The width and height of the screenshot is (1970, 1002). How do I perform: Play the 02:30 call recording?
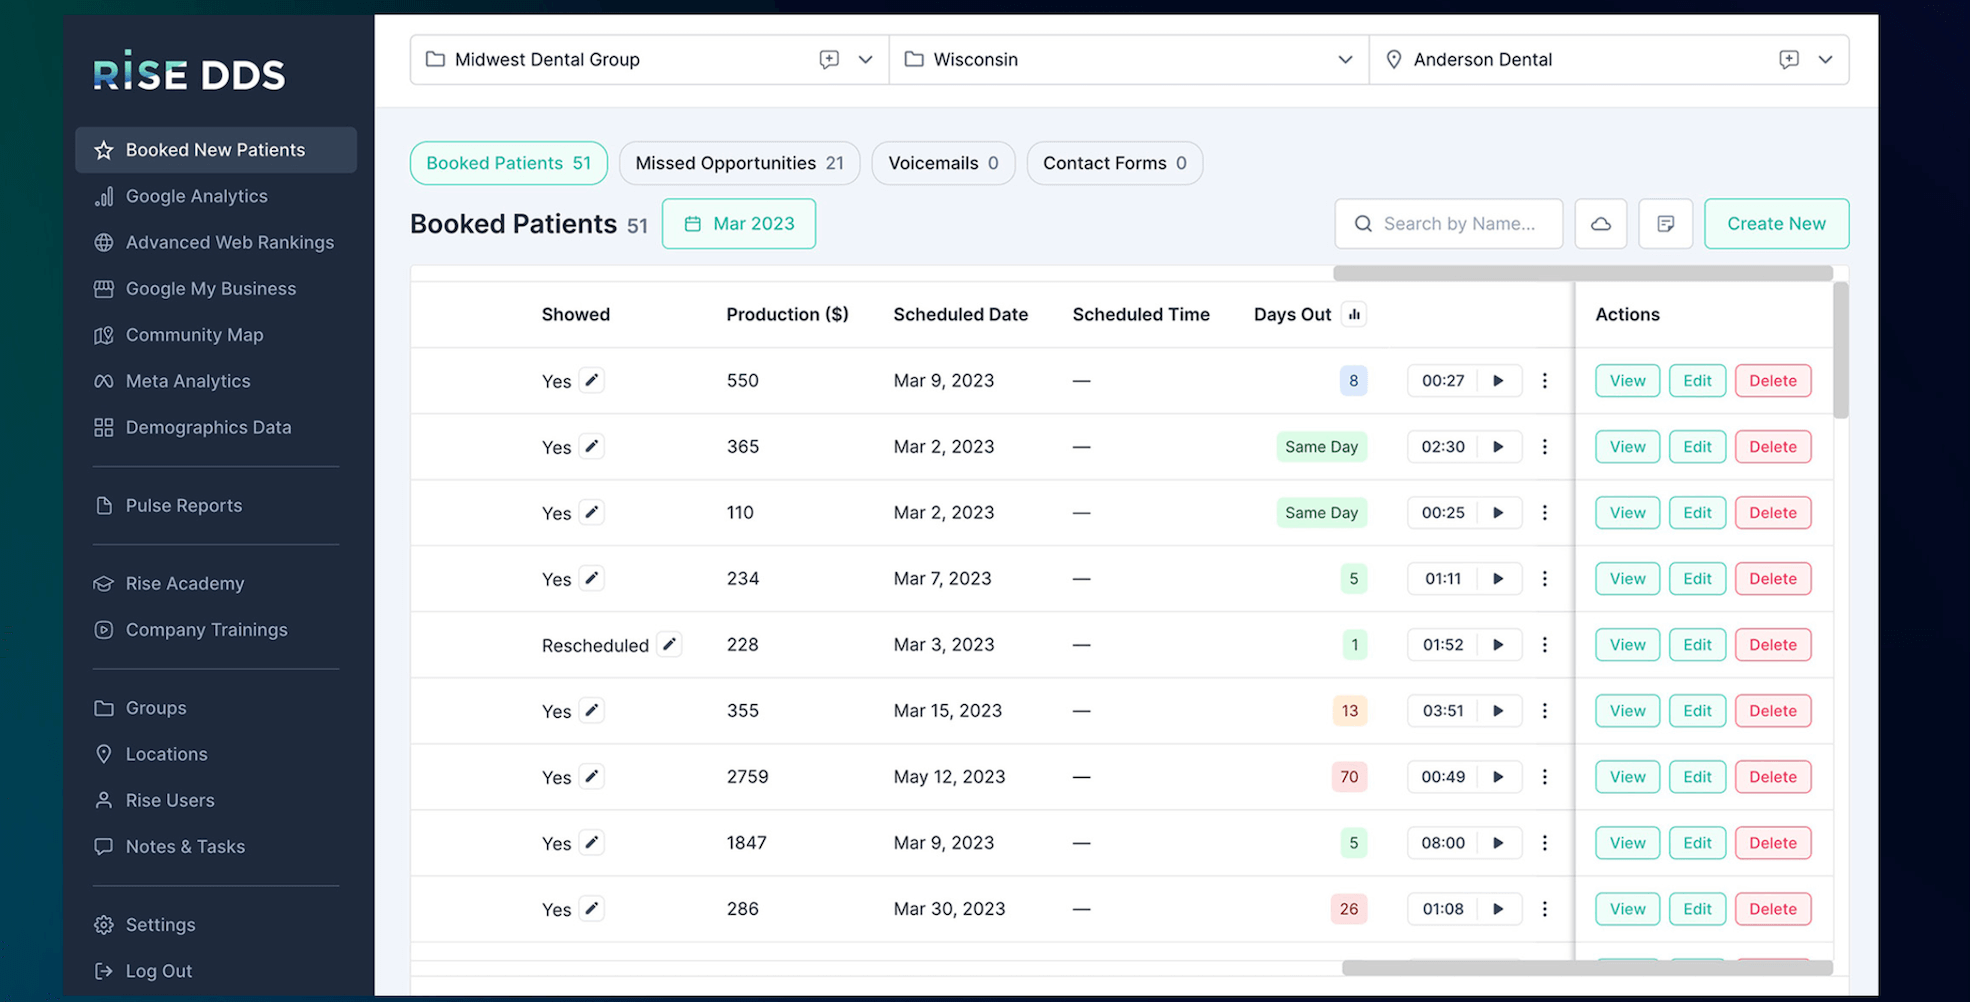[1498, 446]
